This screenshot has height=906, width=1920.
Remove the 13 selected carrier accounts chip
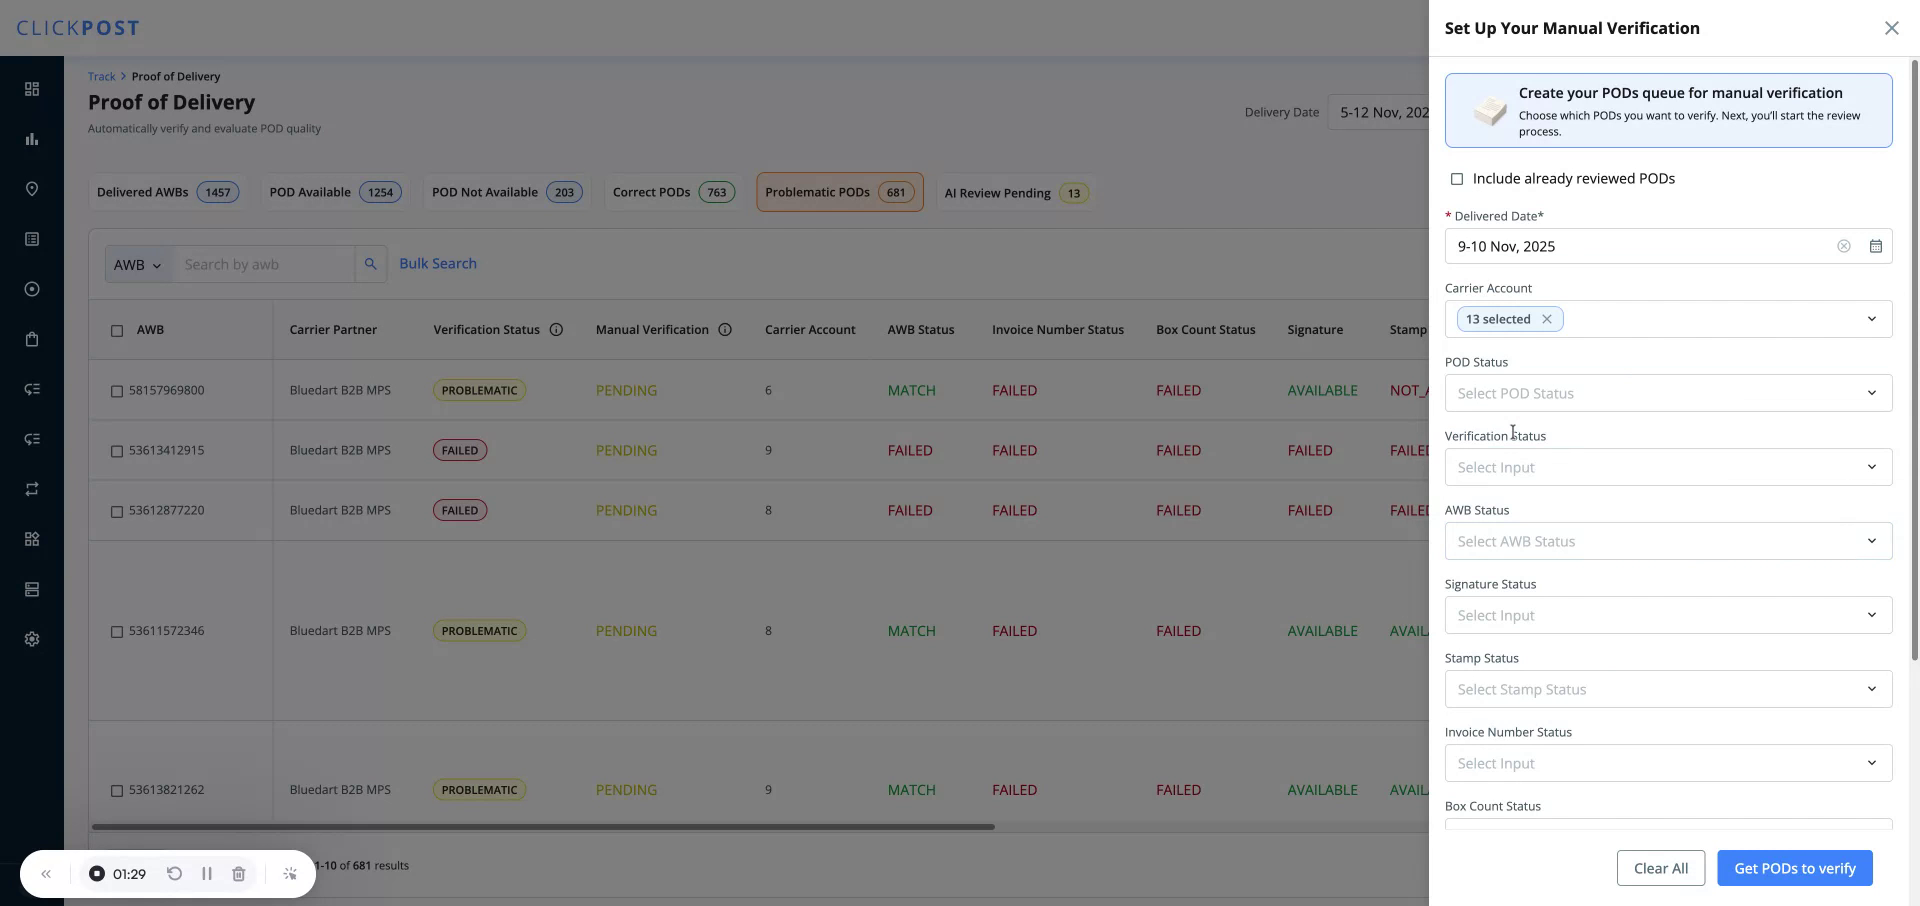(1546, 318)
